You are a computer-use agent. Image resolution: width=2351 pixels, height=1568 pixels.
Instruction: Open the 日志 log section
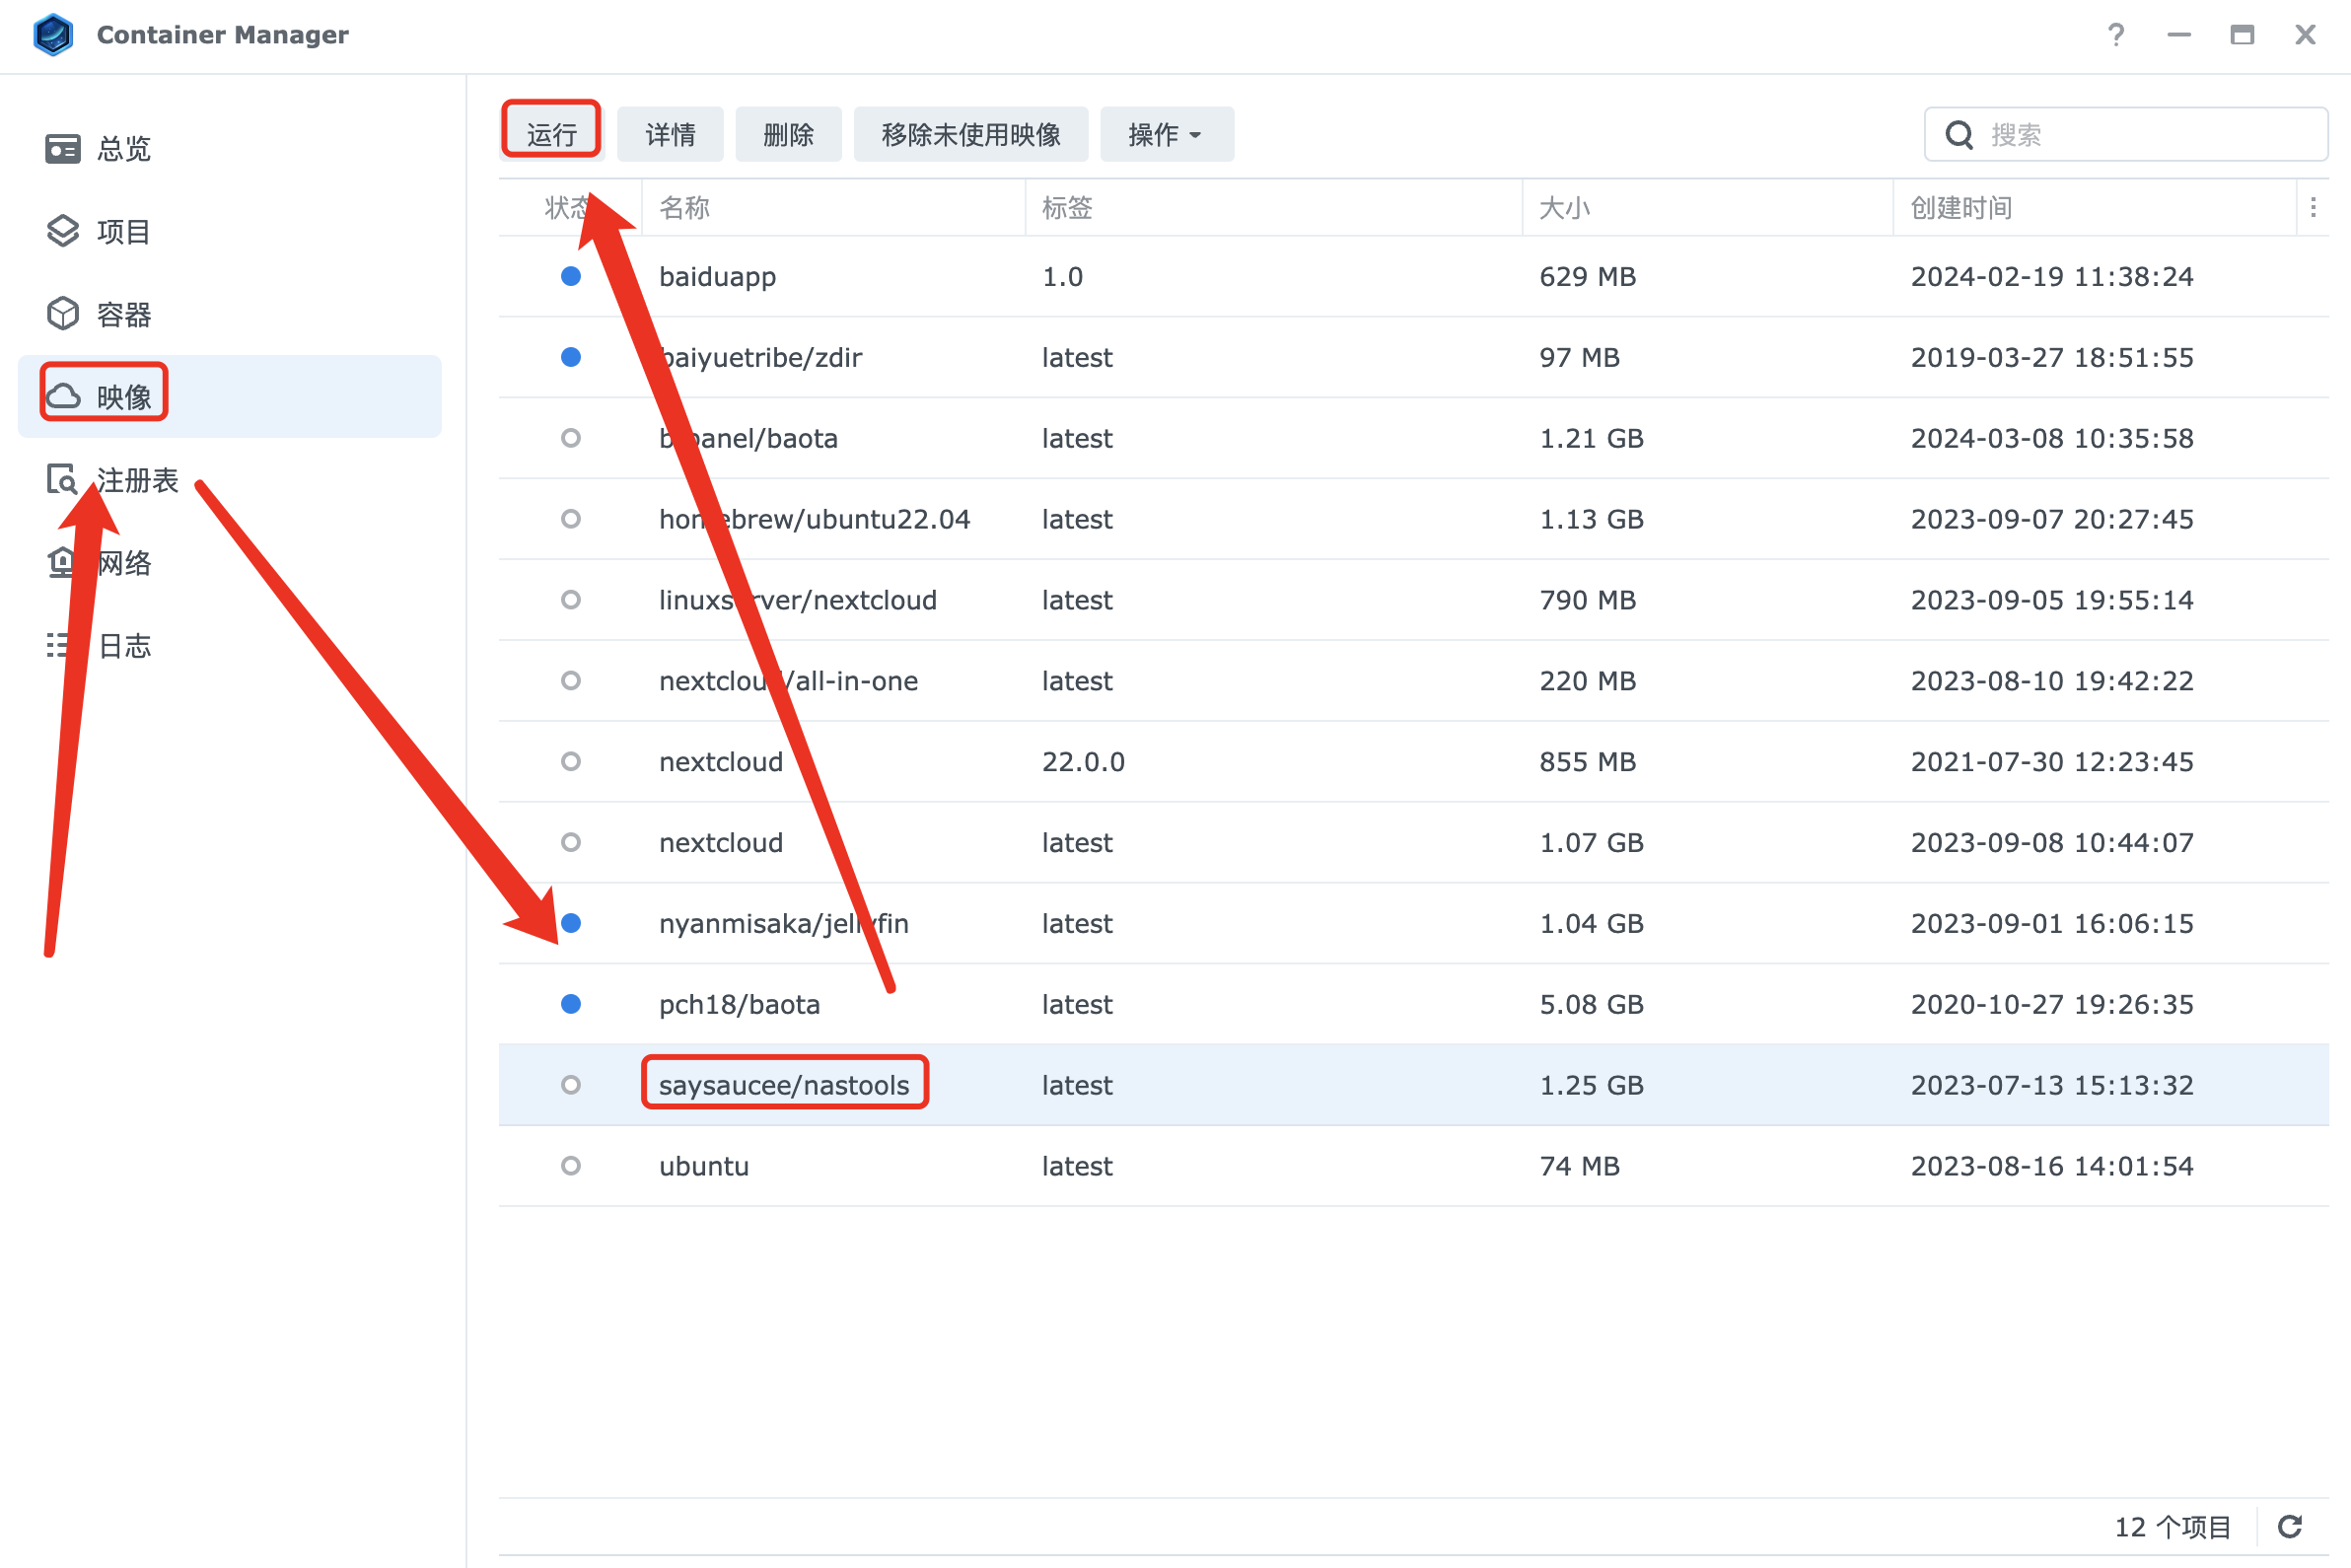229,646
